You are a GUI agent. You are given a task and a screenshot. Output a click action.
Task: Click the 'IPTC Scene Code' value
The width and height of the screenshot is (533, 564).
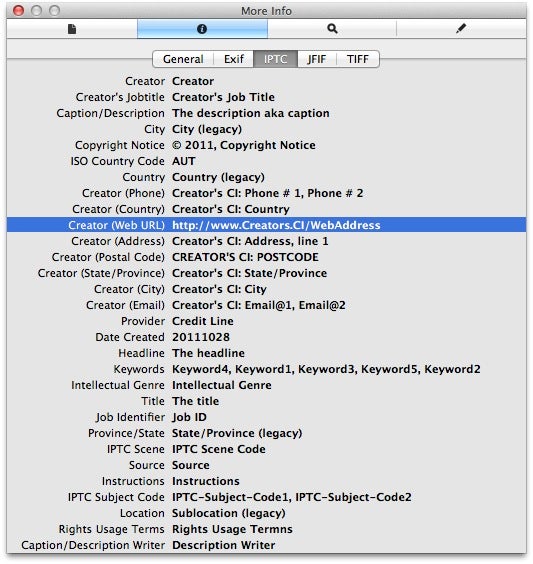219,449
